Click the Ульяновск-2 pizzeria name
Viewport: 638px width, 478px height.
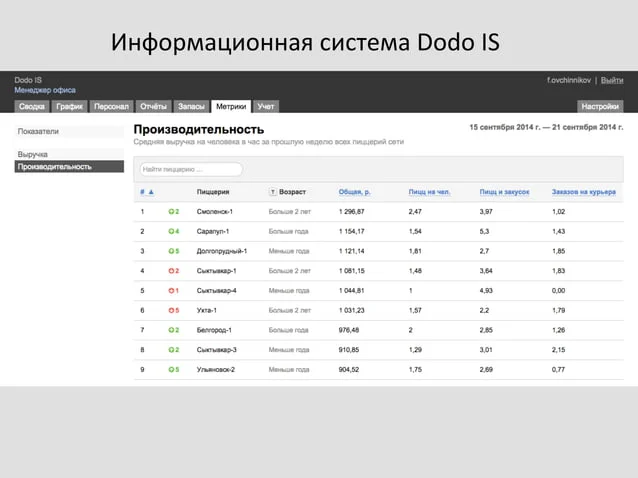216,369
